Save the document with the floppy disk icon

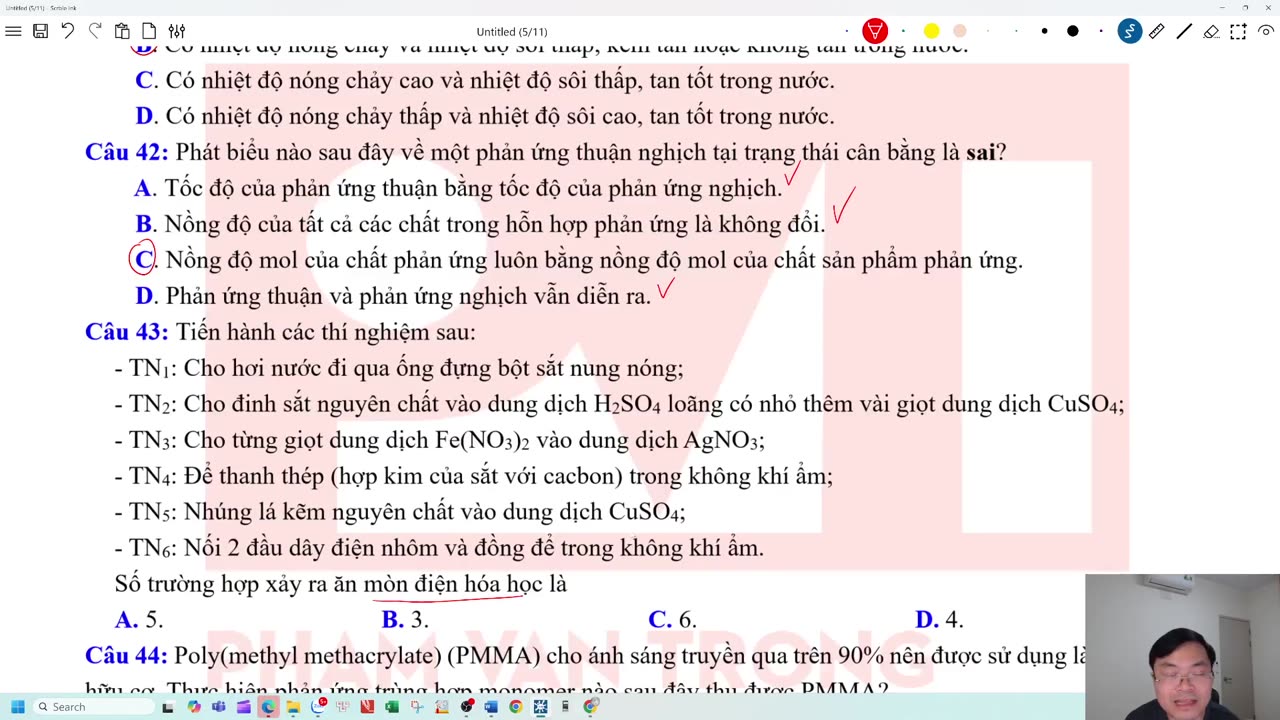pos(40,31)
